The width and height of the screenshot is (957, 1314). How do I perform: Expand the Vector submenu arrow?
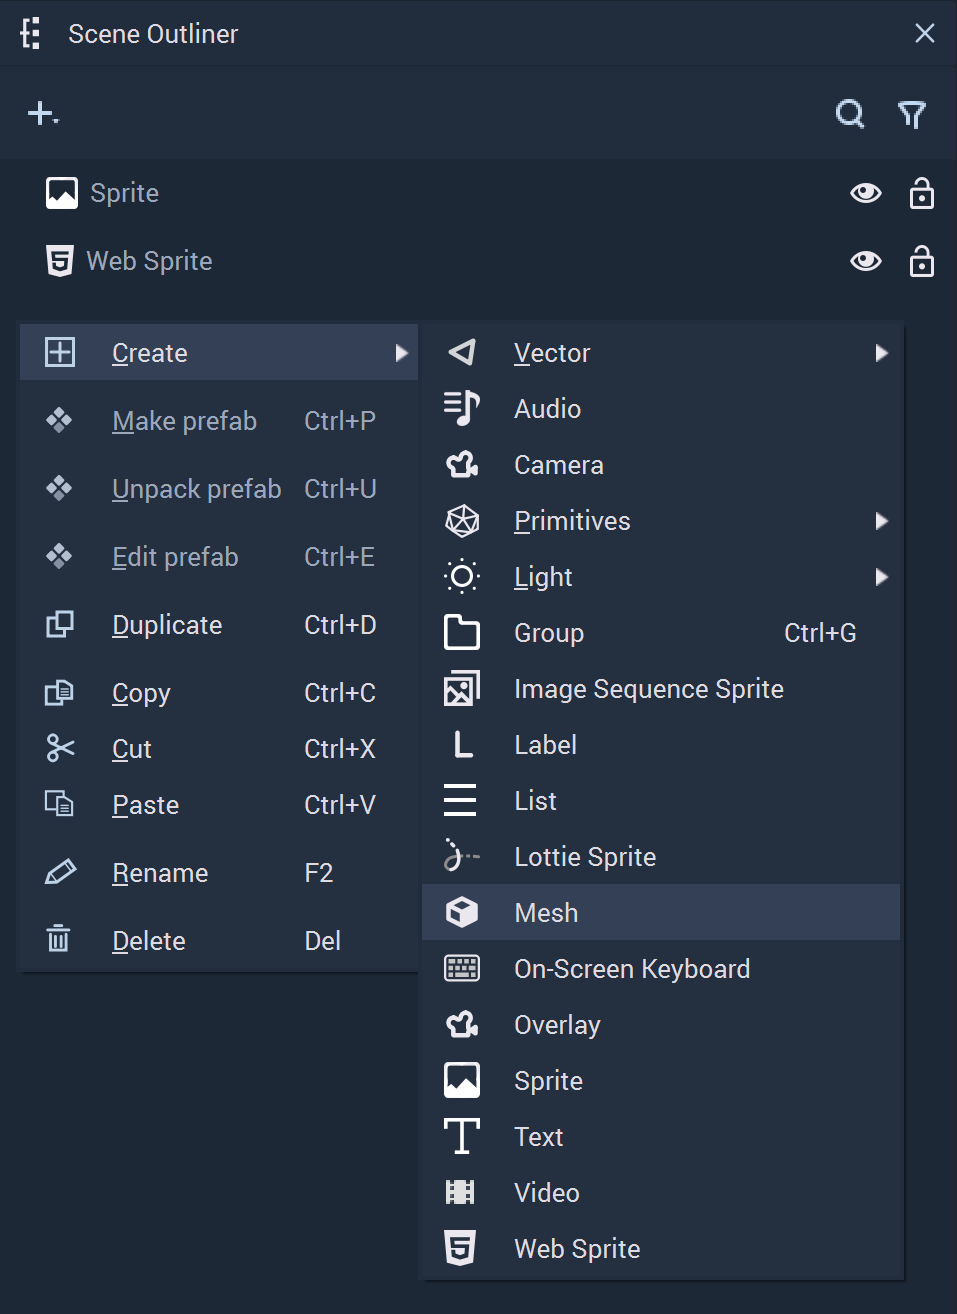881,353
